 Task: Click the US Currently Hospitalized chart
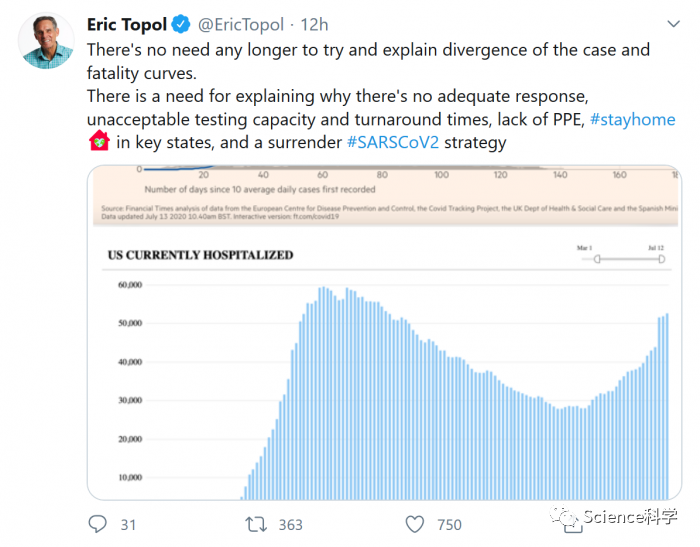pos(385,373)
